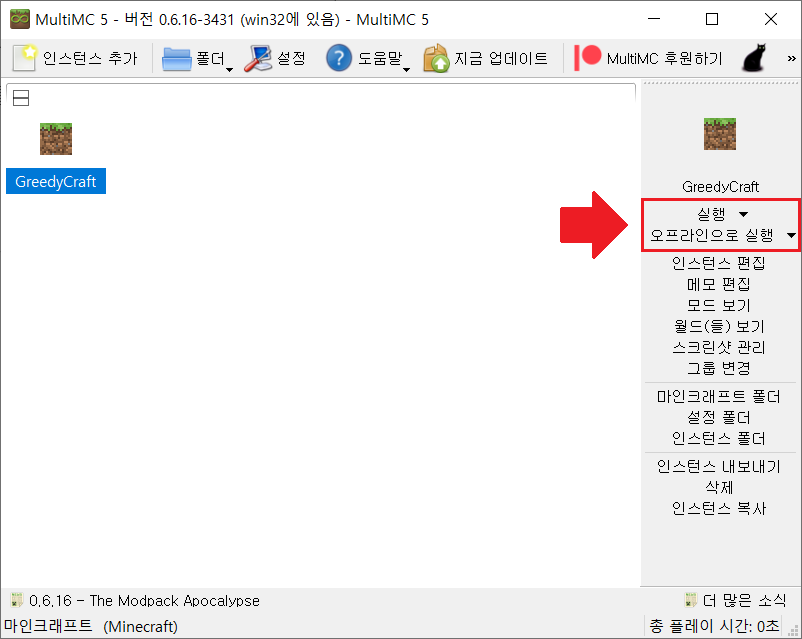Maximize the MultiMC 5 window
Viewport: 802px width, 639px height.
711,19
